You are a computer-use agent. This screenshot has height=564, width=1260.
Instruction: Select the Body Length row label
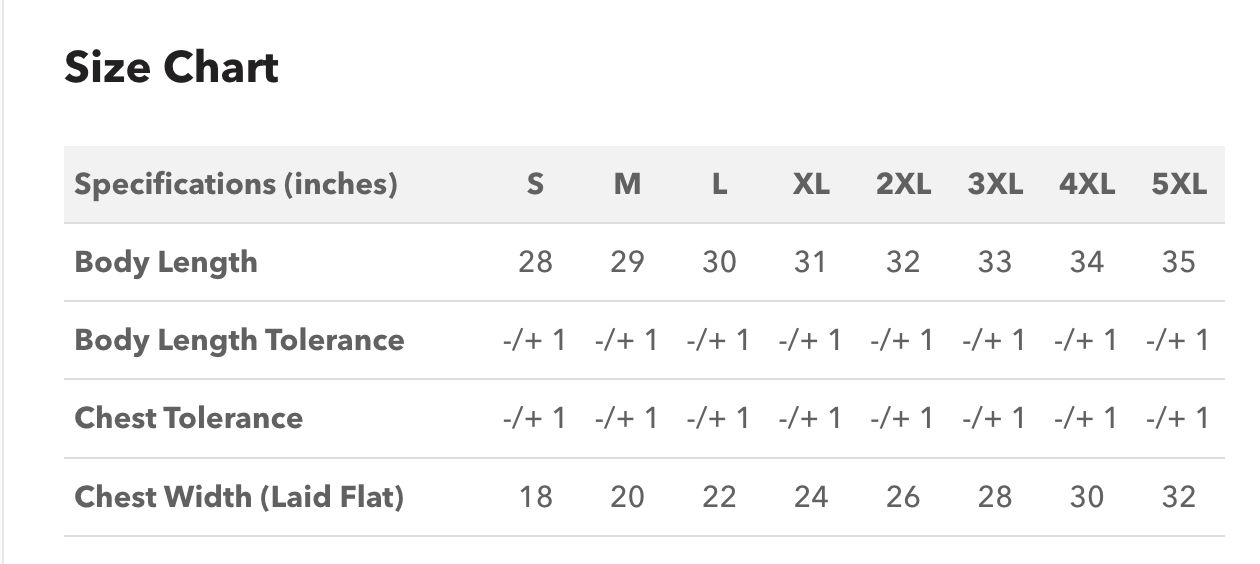click(166, 262)
